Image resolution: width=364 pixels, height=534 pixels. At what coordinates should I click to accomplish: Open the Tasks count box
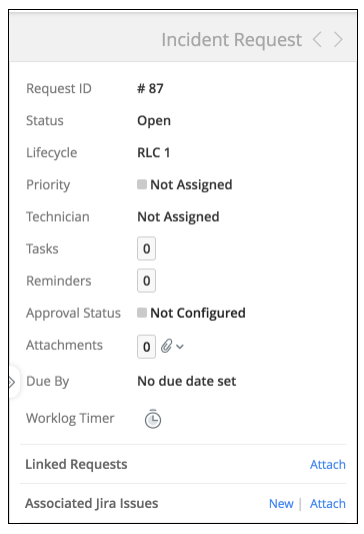point(146,249)
